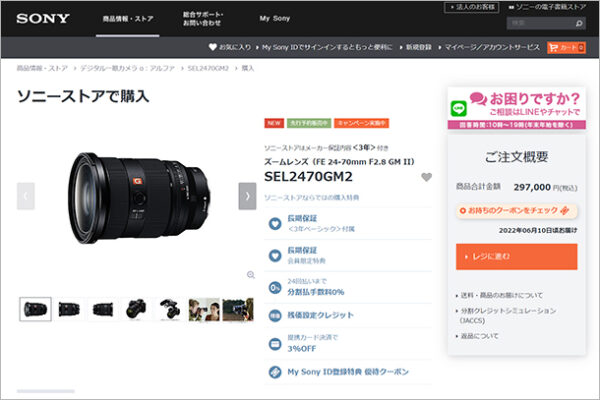Click breadcrumb SEL2470GM2
The image size is (600, 400).
click(208, 68)
